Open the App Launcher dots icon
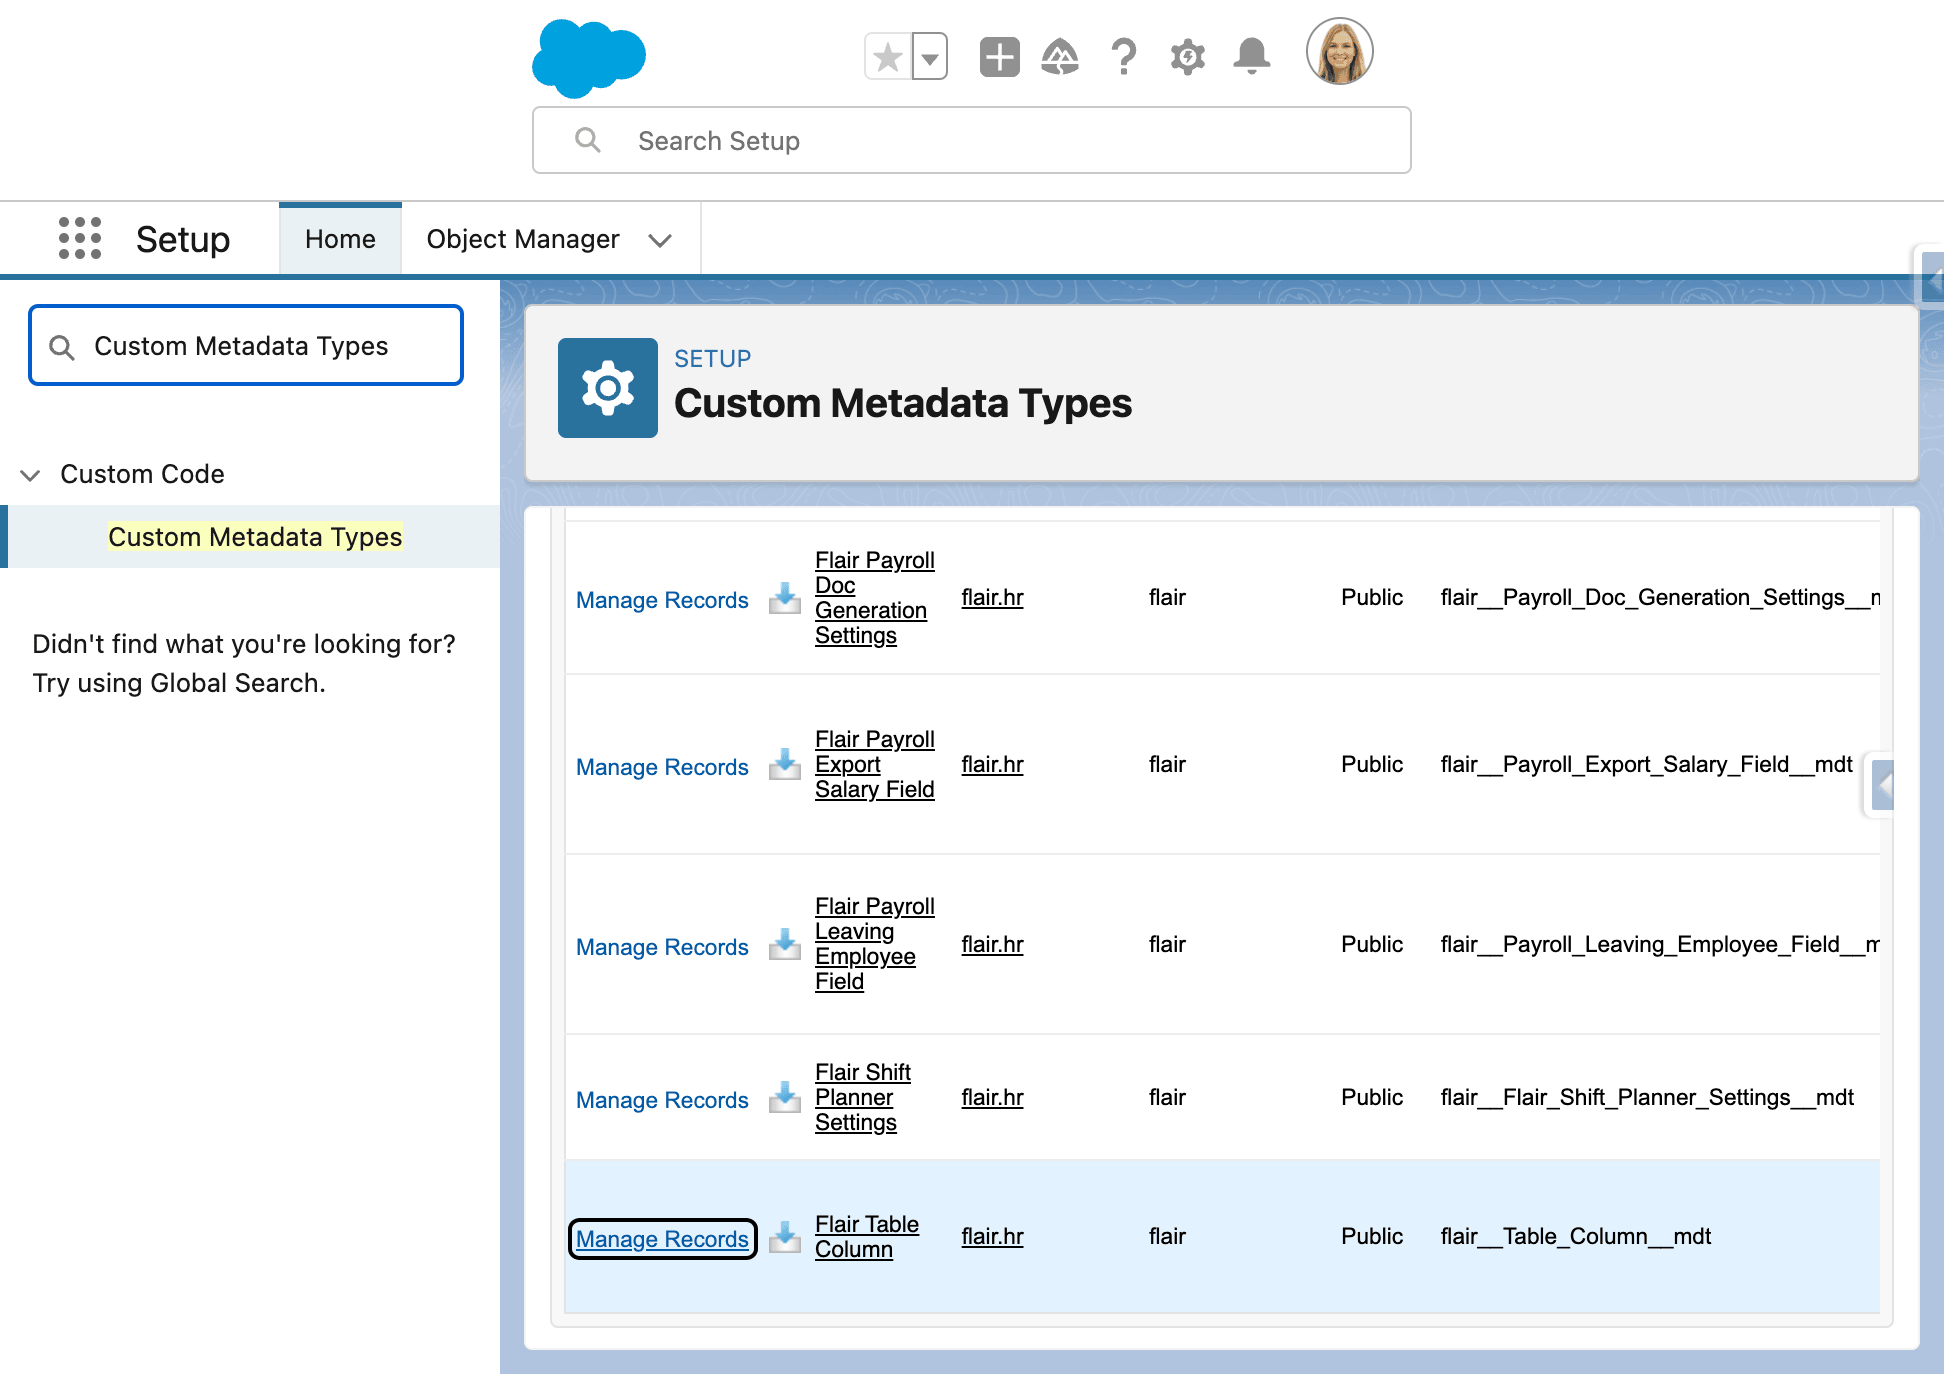The image size is (1944, 1374). [x=80, y=238]
